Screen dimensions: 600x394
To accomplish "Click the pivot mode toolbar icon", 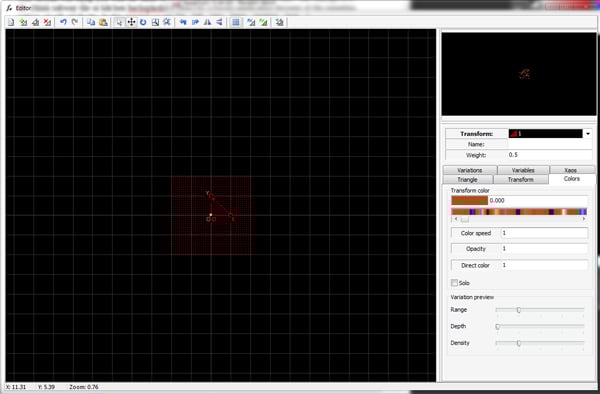I will [167, 22].
